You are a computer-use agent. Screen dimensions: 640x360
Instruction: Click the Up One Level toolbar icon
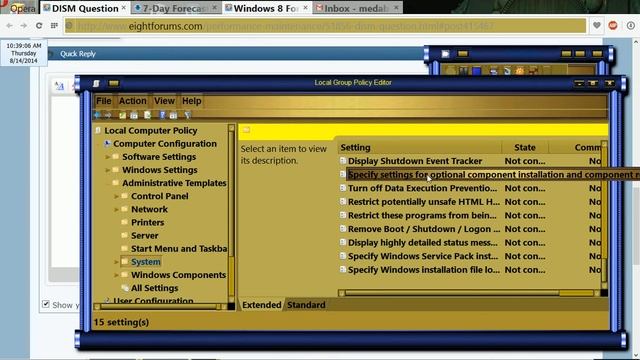[x=122, y=115]
